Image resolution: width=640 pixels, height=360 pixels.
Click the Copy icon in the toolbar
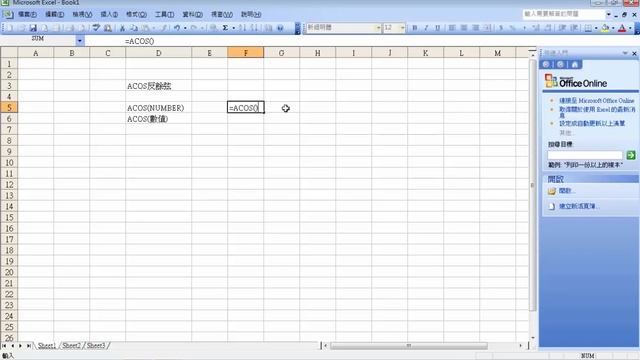[133, 28]
